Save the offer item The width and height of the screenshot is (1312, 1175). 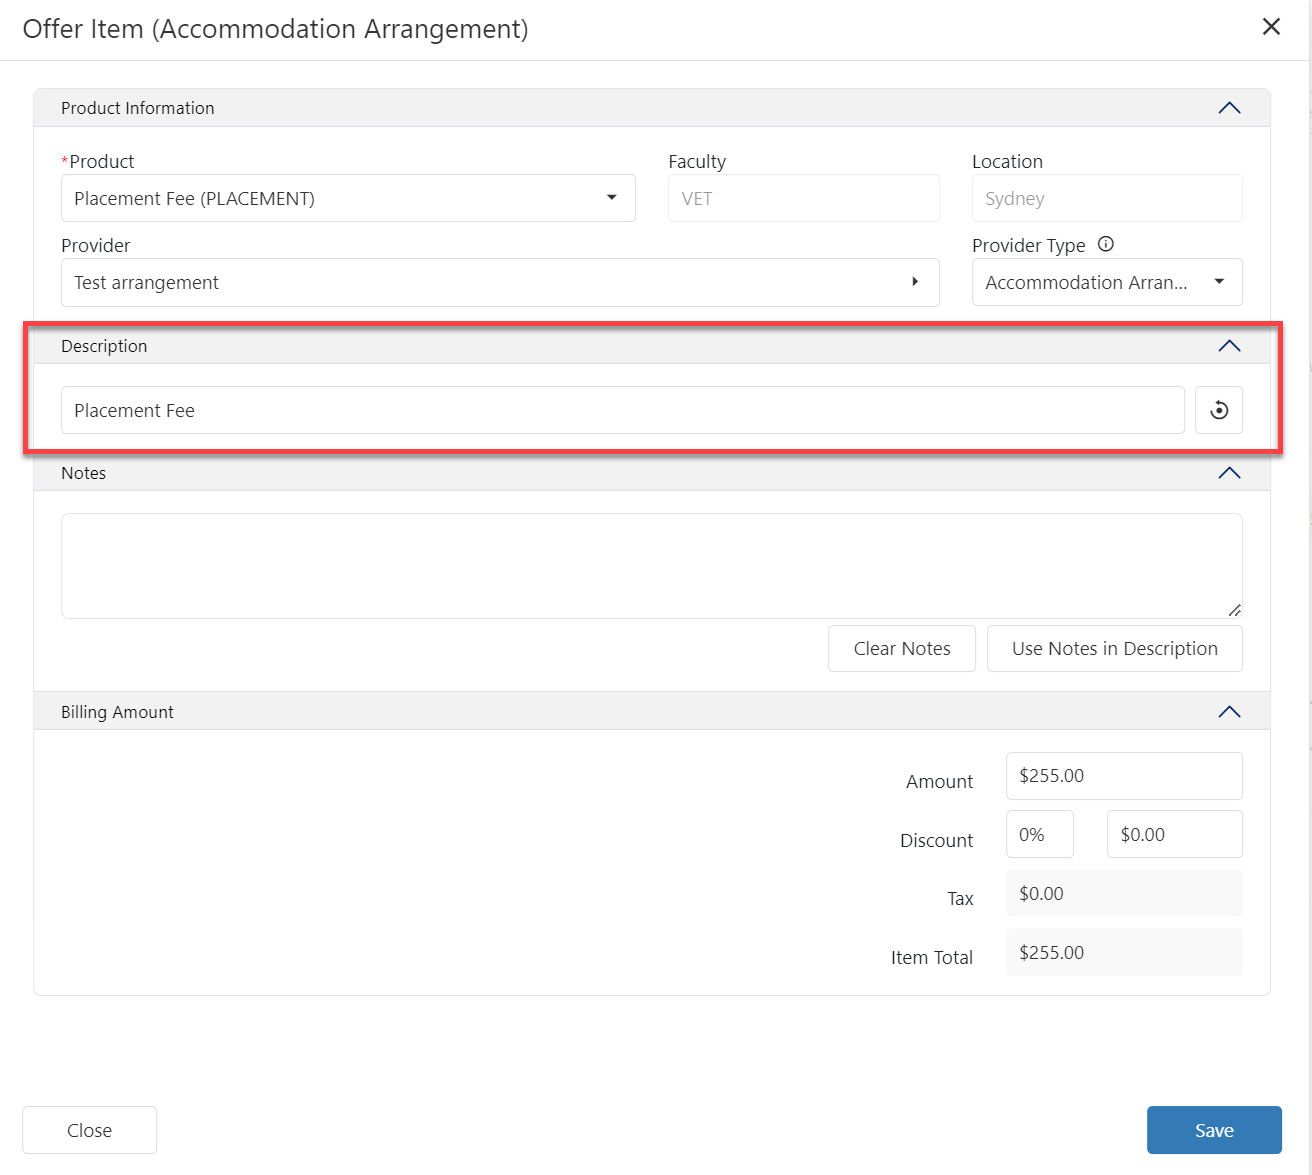(x=1213, y=1130)
